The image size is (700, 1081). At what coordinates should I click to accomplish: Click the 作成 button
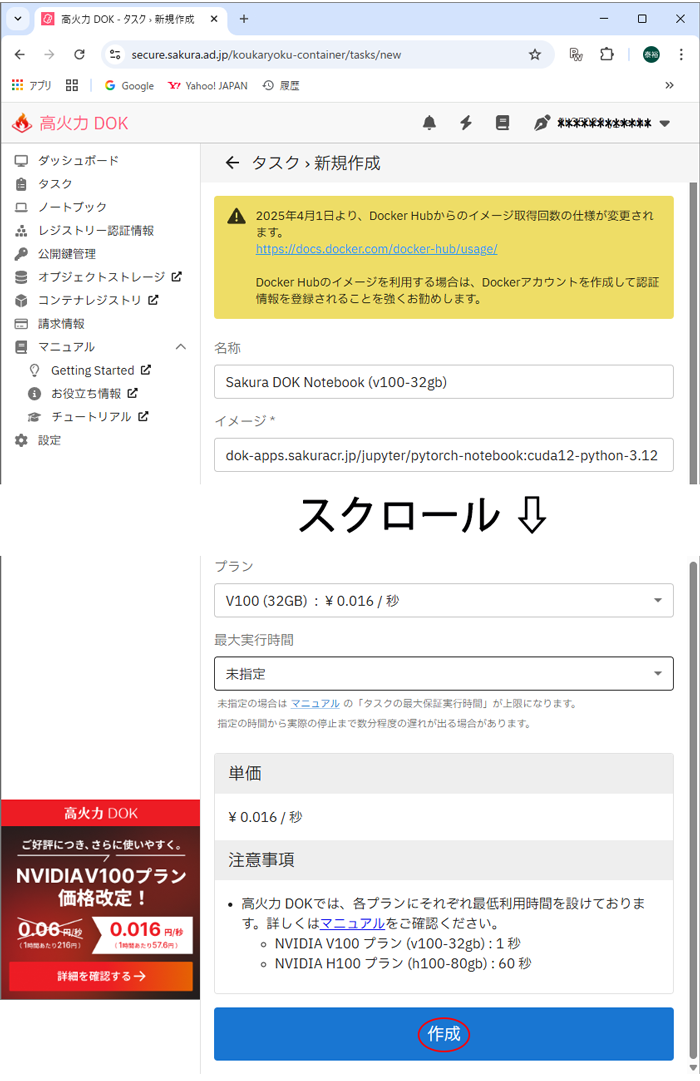tap(443, 1034)
